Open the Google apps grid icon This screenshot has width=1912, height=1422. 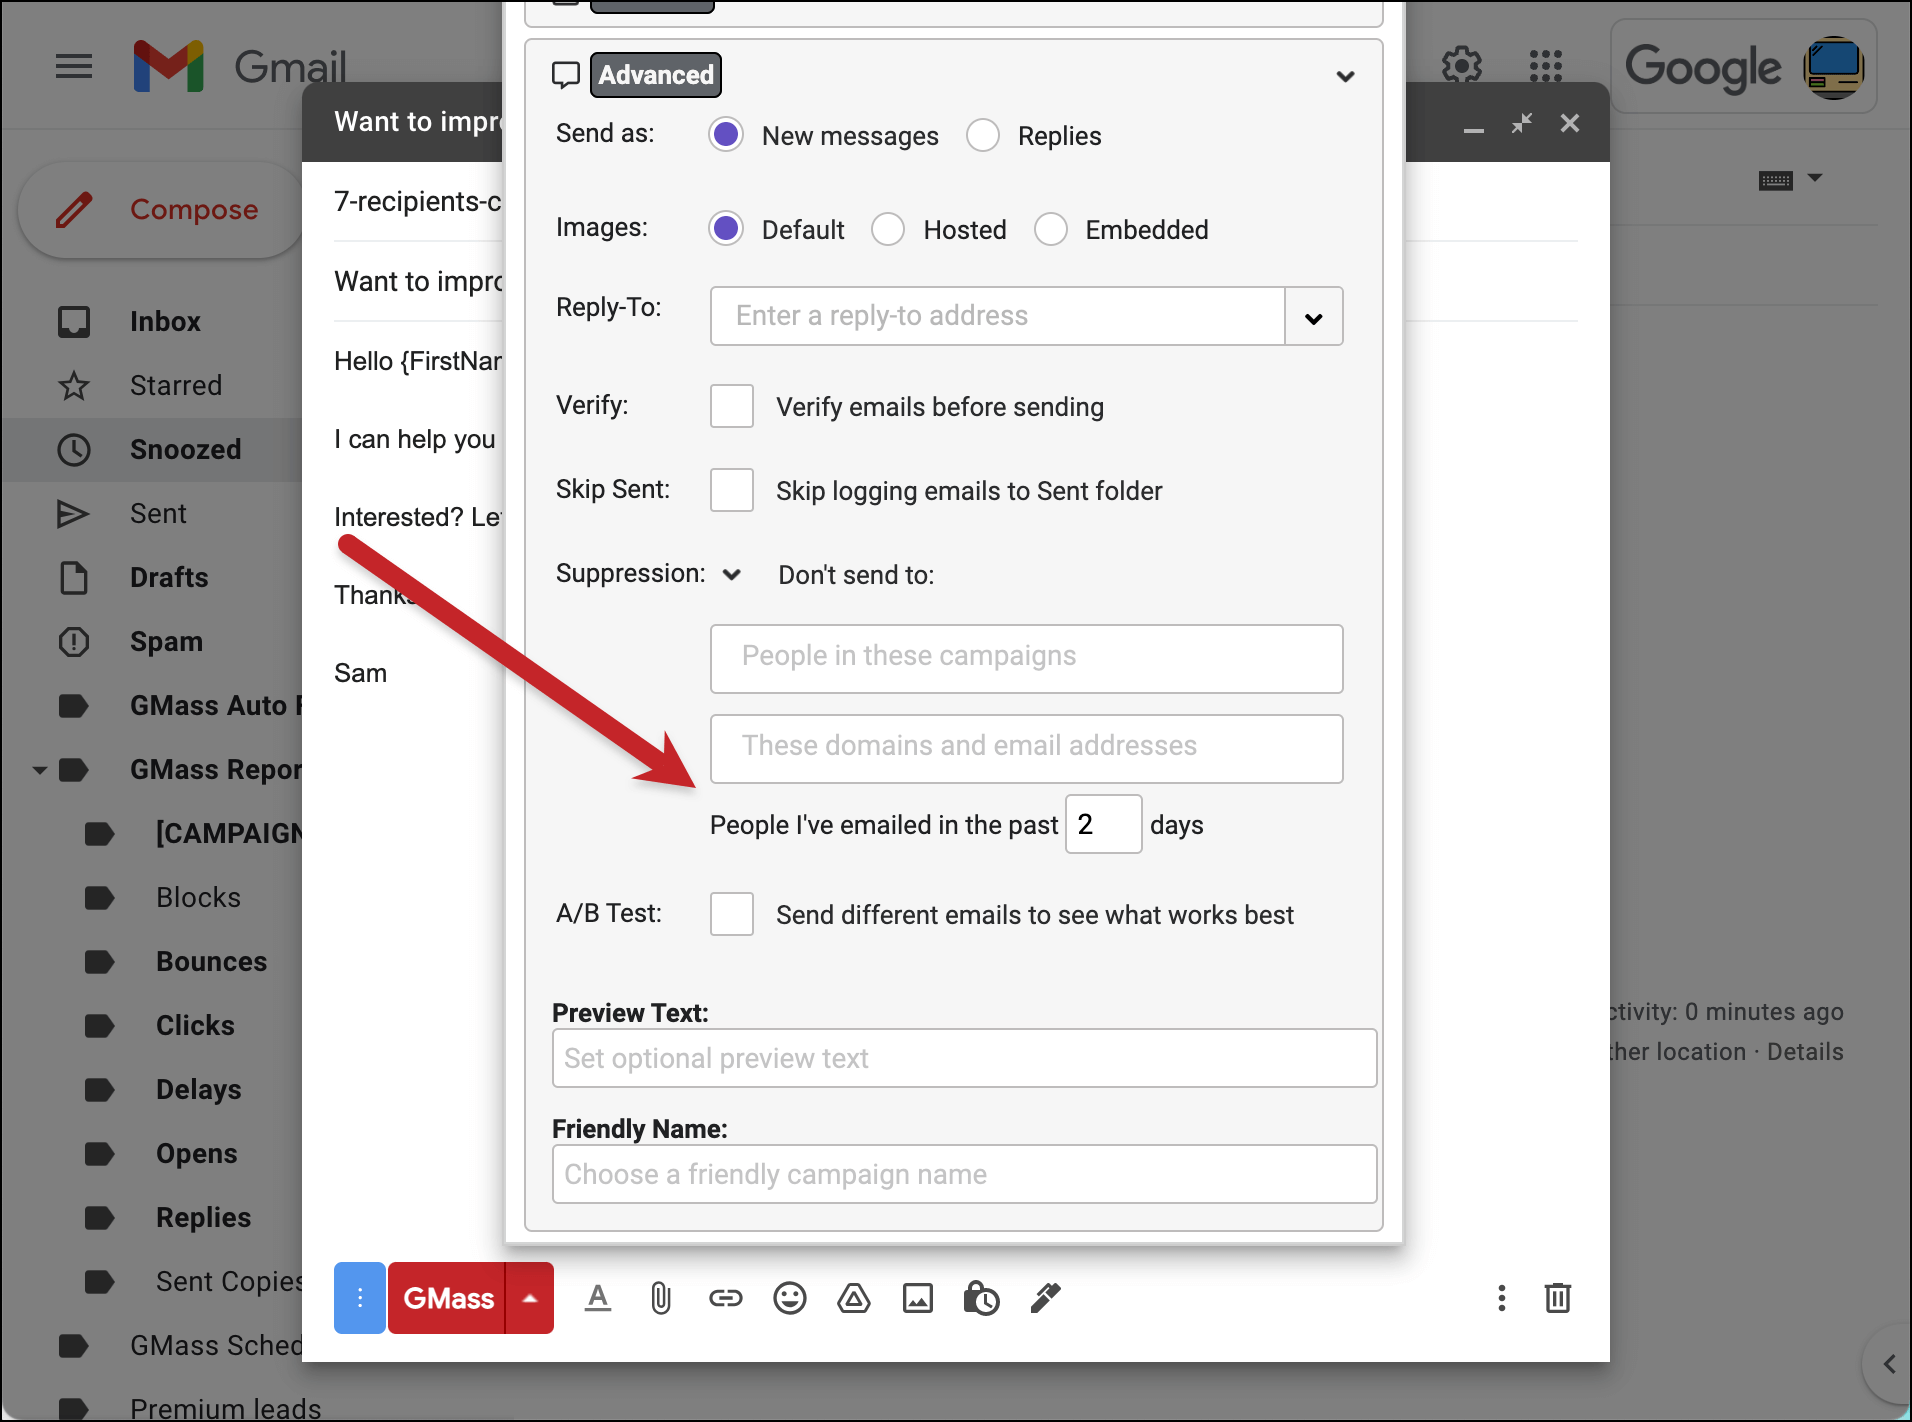click(x=1545, y=66)
